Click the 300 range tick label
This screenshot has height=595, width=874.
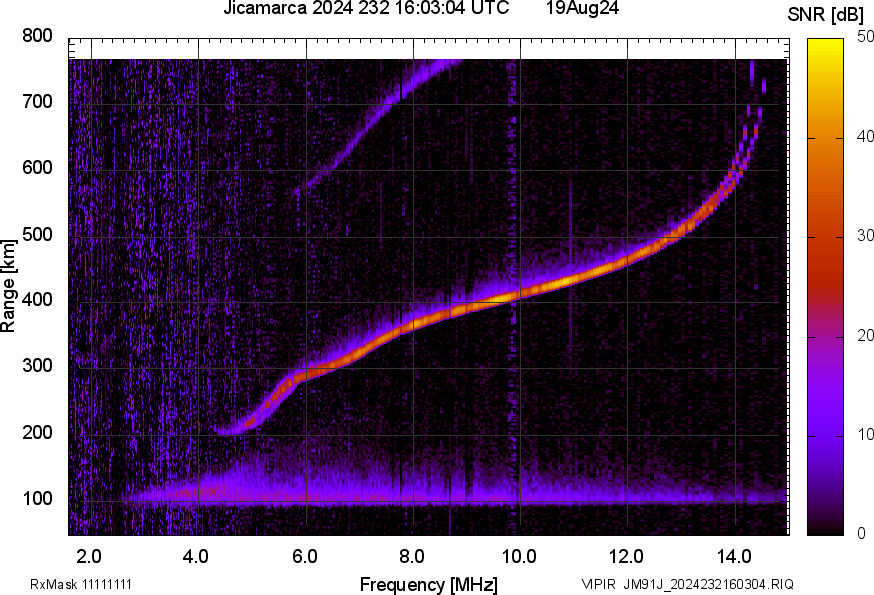[37, 366]
